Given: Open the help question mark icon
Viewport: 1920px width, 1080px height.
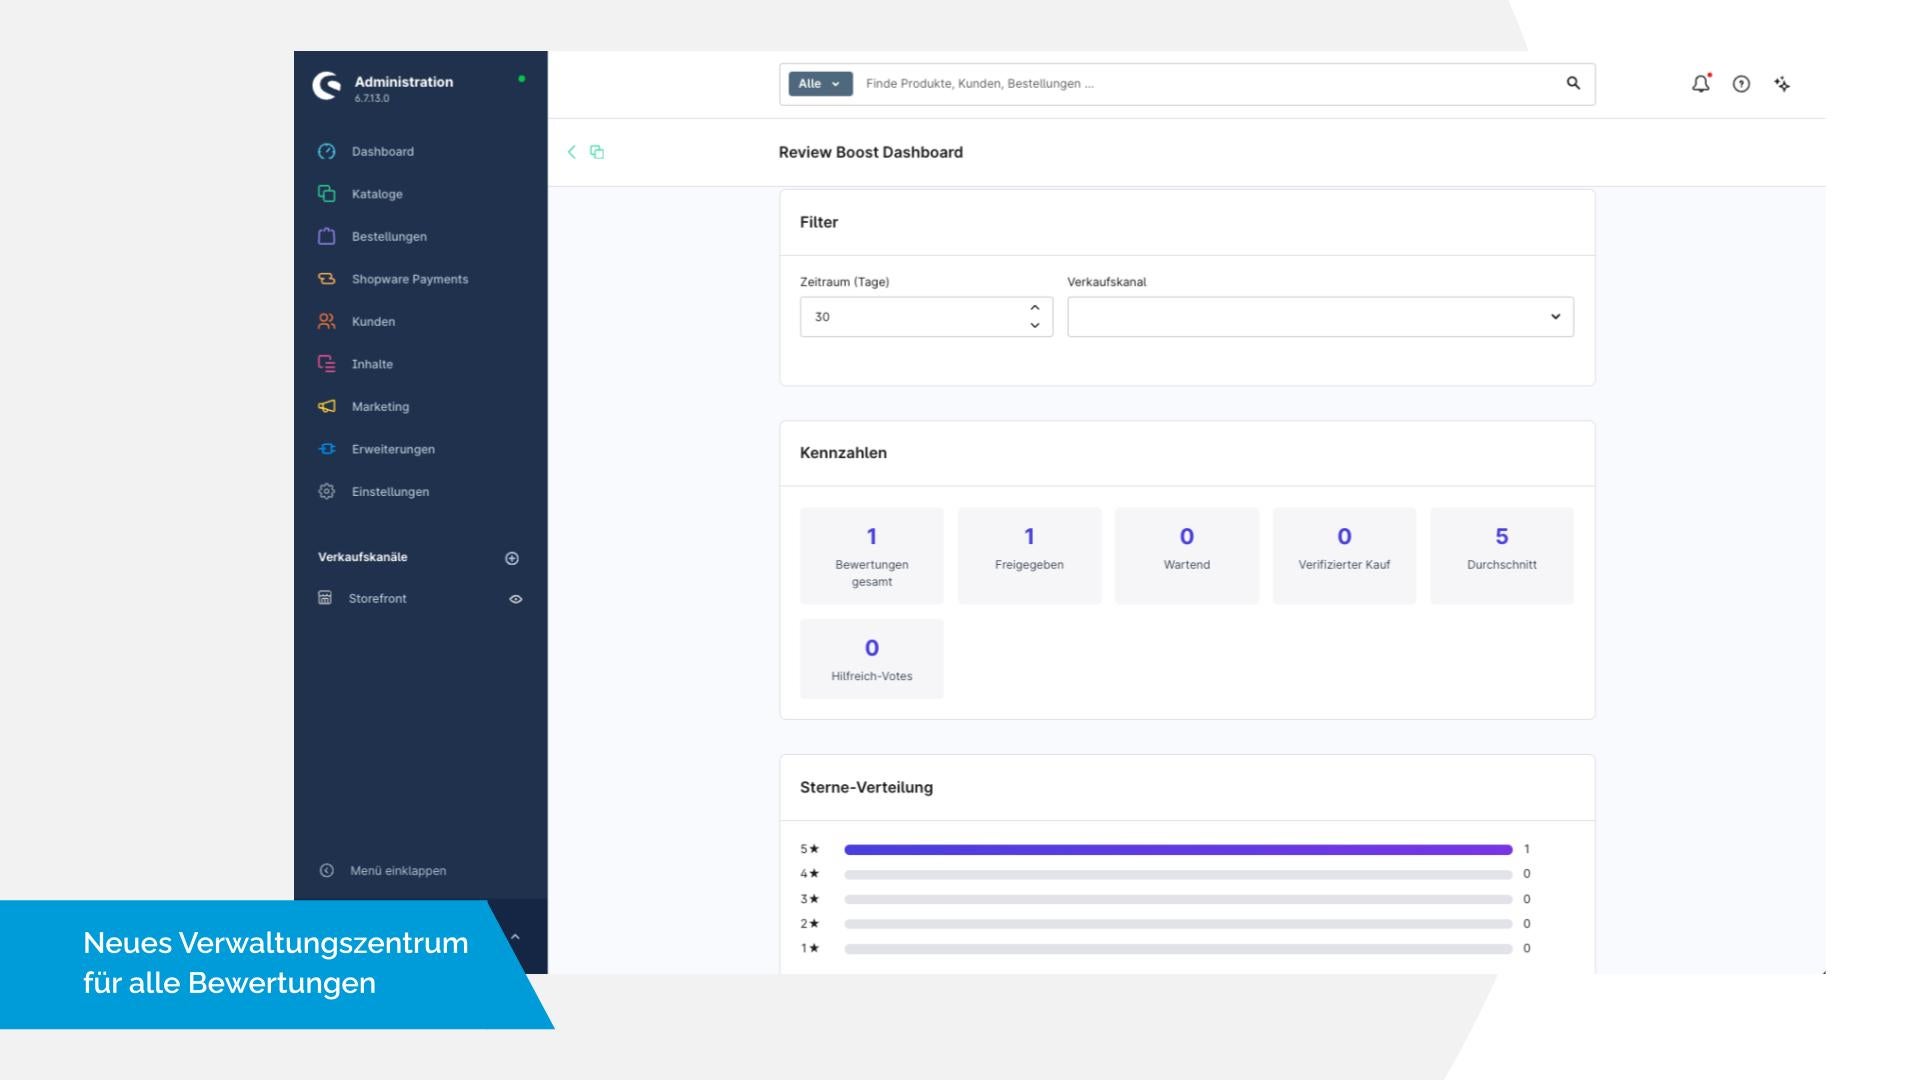Looking at the screenshot, I should 1741,85.
